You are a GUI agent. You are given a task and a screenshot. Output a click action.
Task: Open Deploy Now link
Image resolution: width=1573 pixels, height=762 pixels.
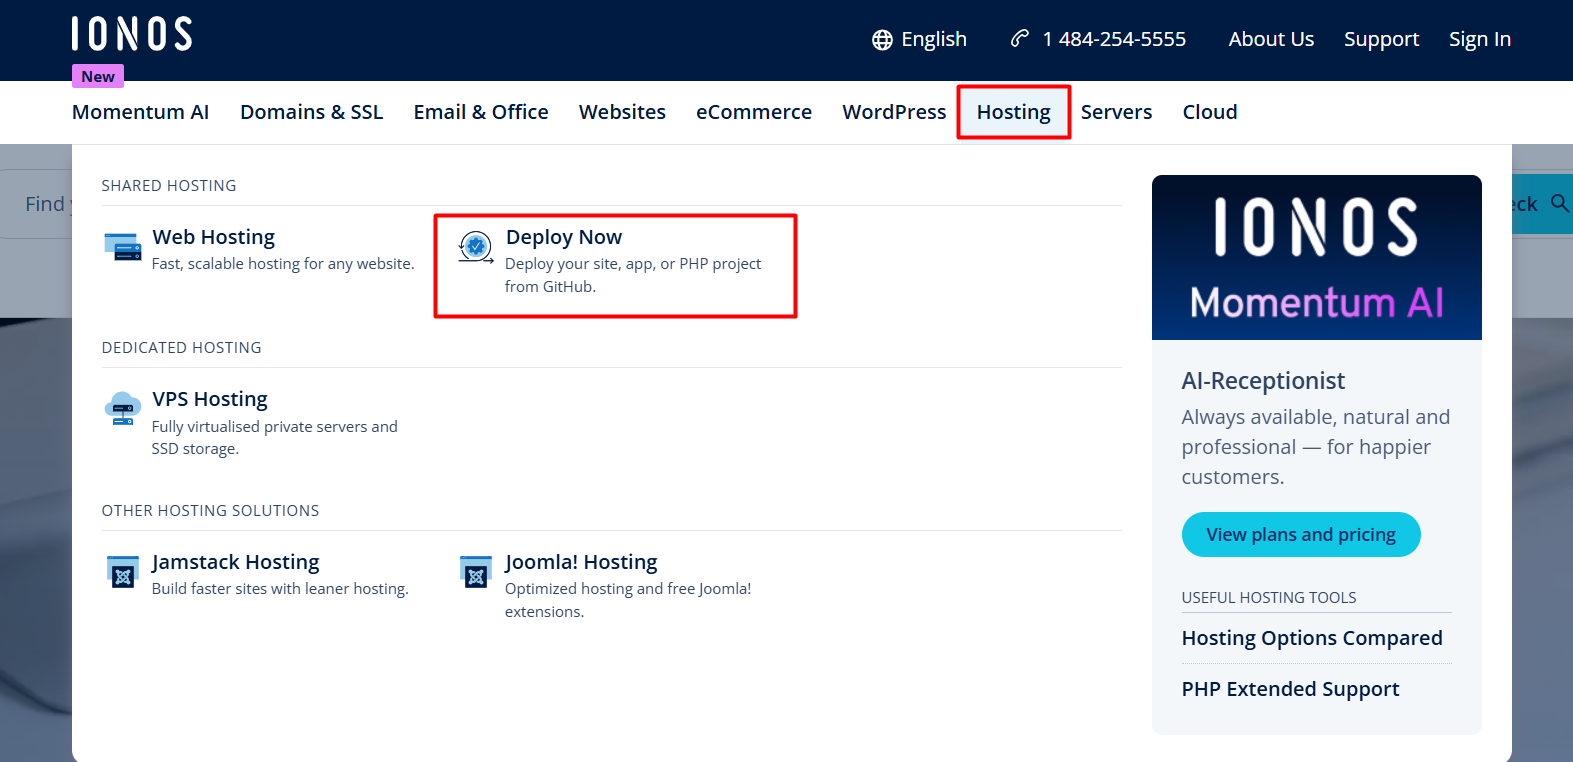(x=564, y=237)
